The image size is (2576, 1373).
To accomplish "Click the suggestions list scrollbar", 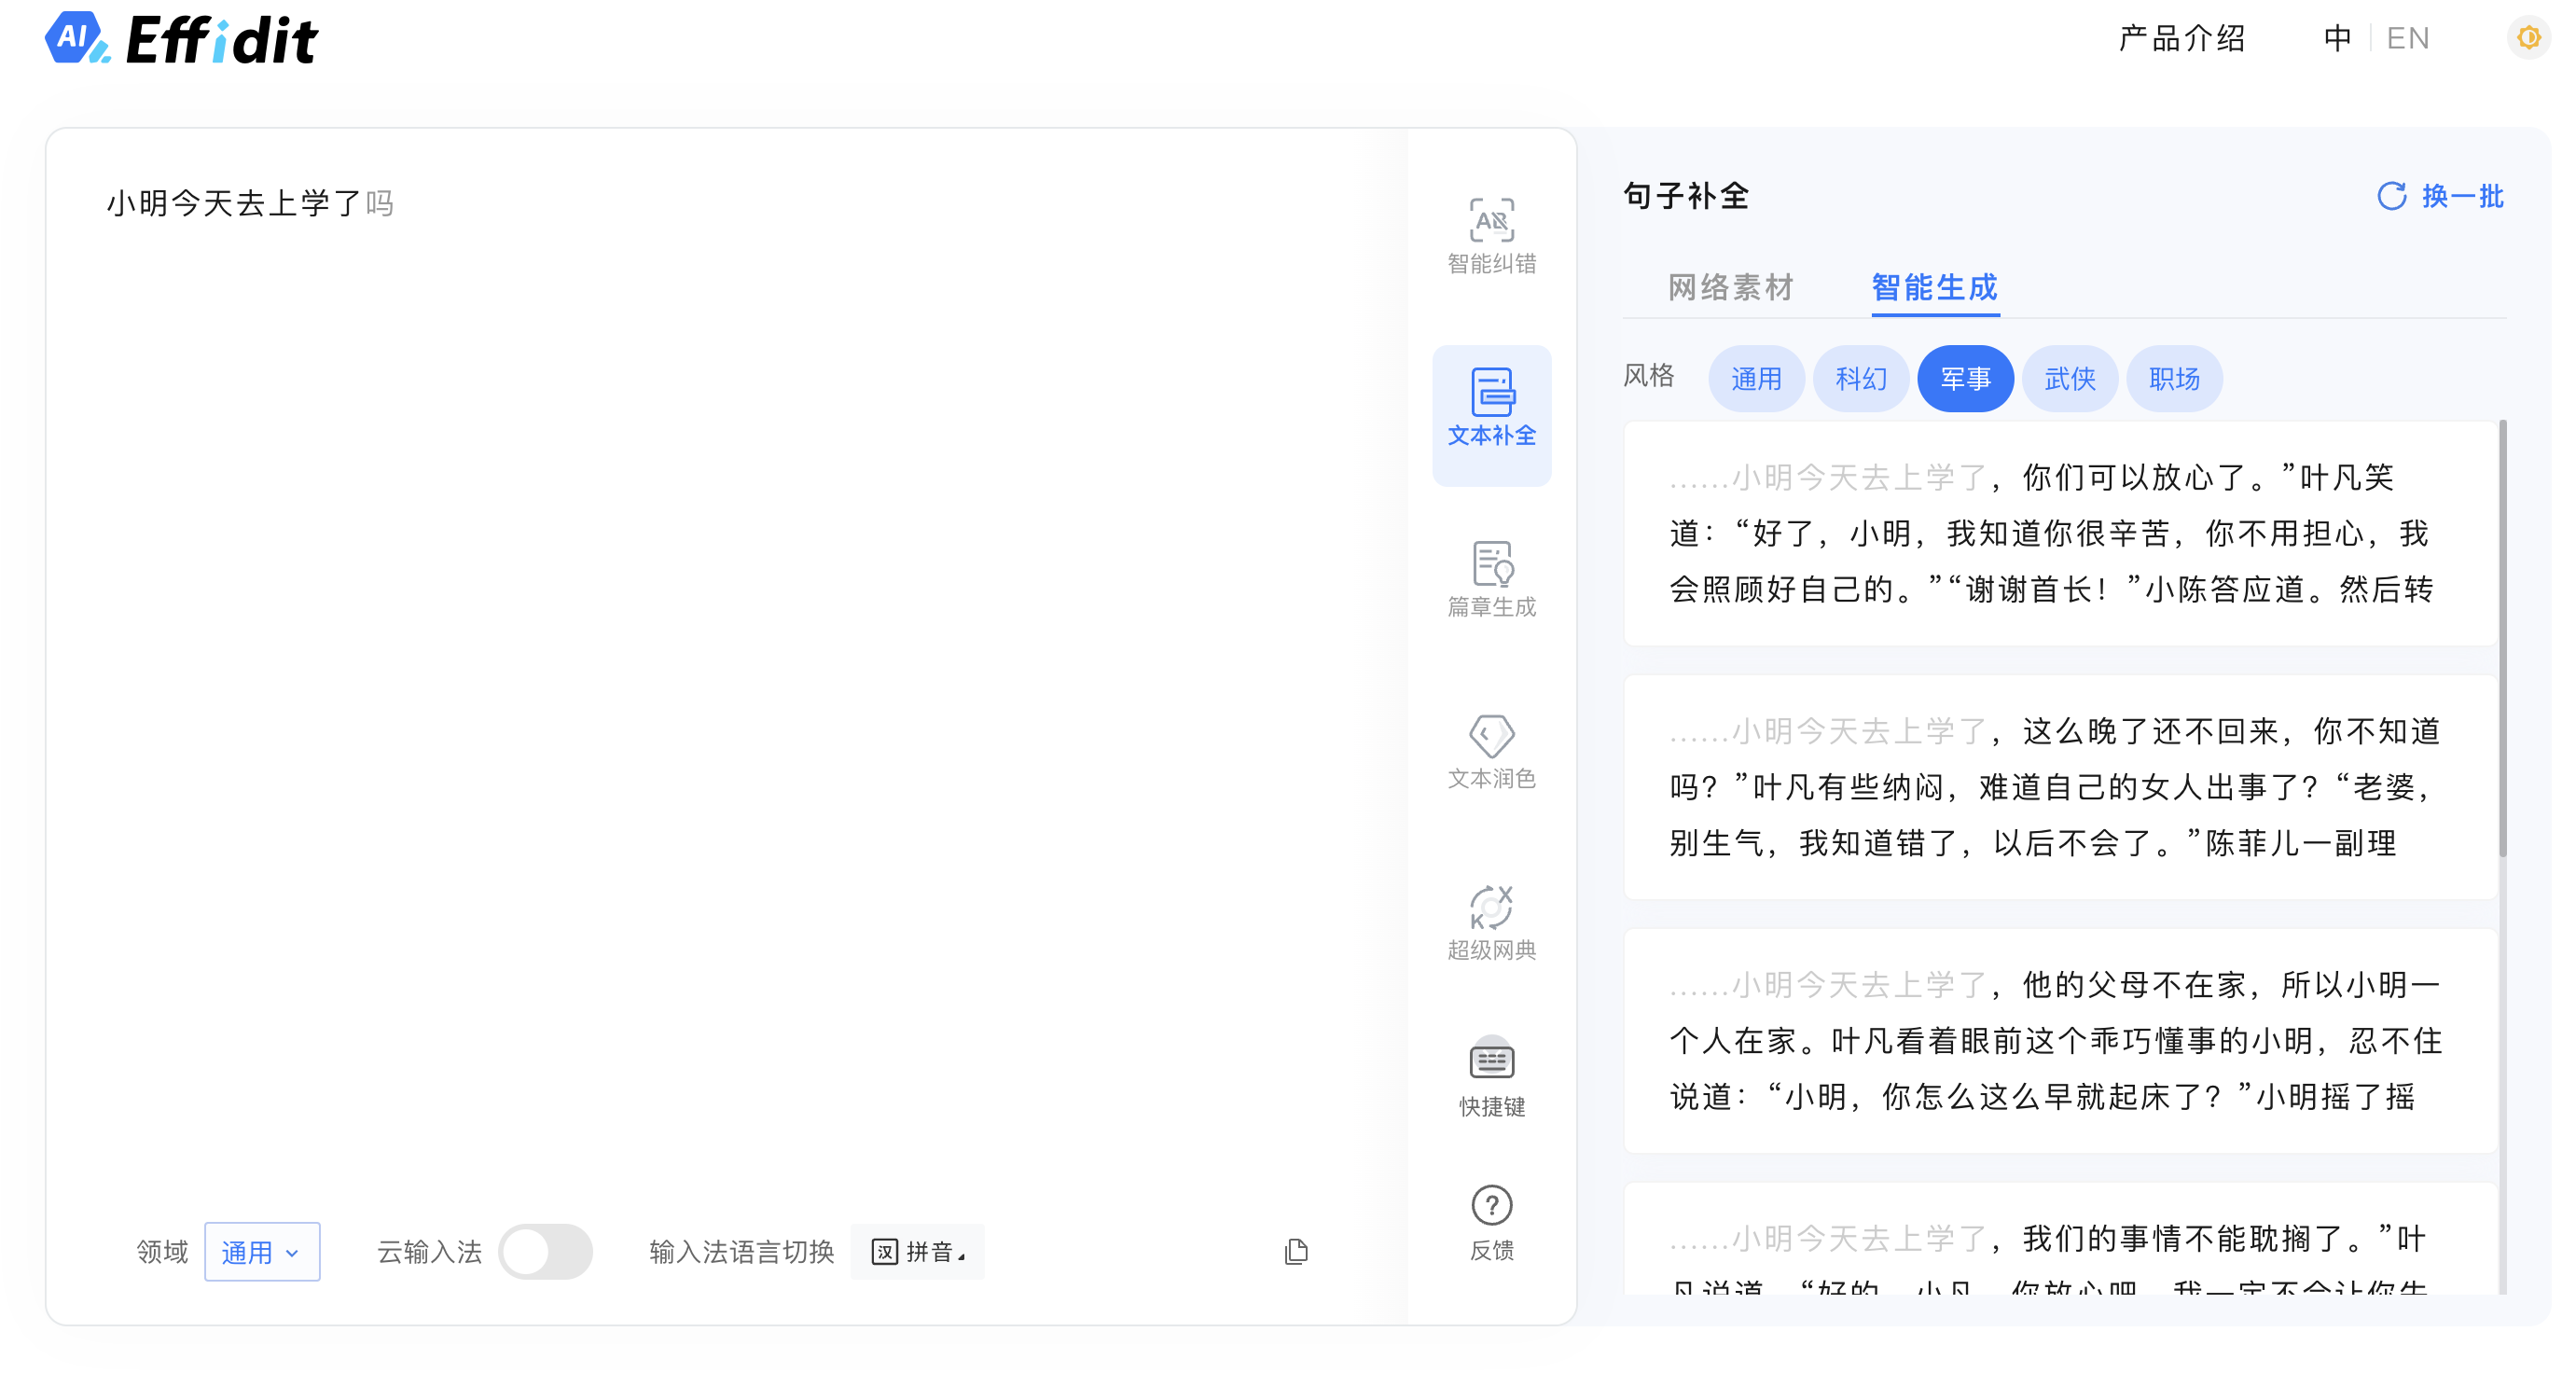I will click(2502, 640).
